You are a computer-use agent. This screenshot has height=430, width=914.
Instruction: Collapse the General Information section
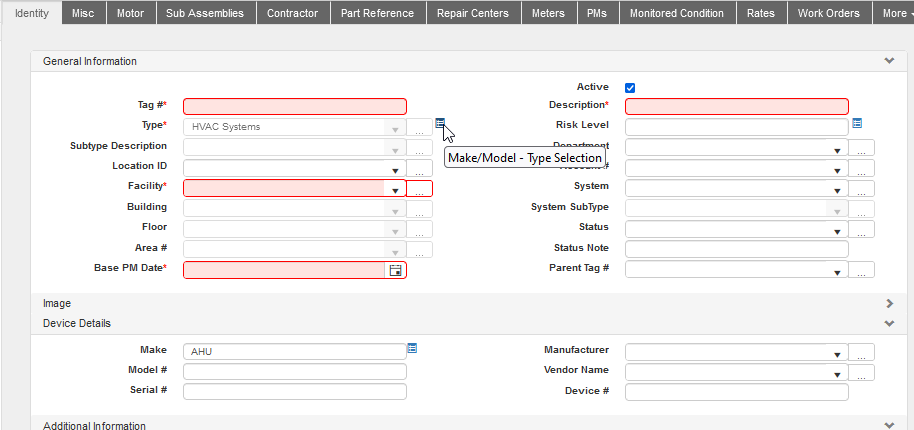[889, 61]
